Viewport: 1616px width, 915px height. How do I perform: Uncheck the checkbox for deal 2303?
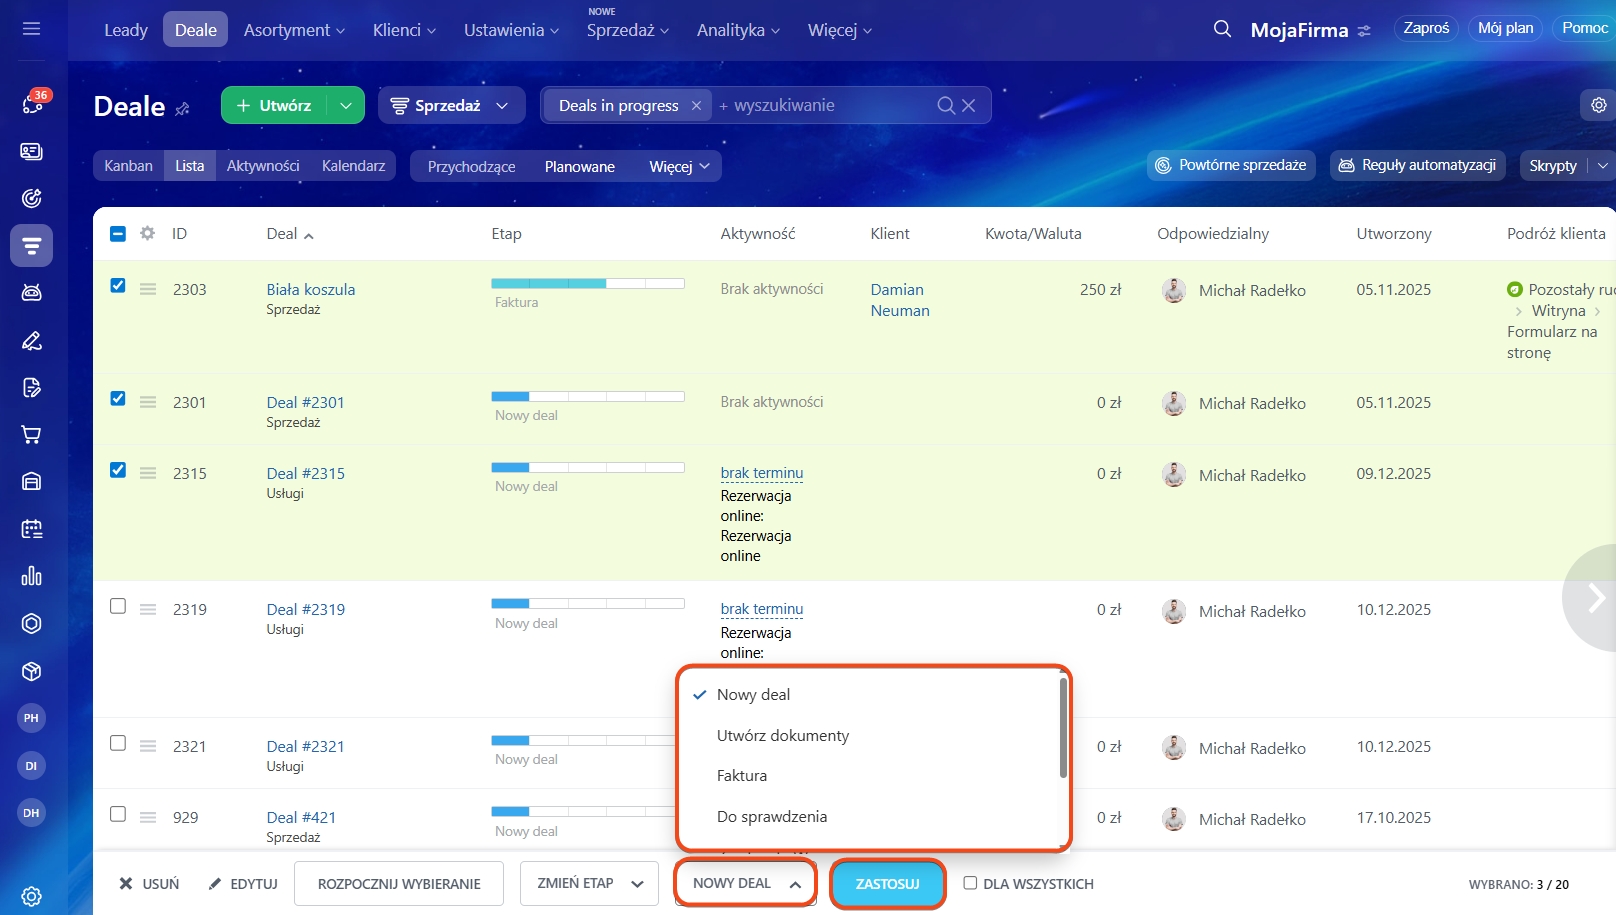[x=118, y=286]
